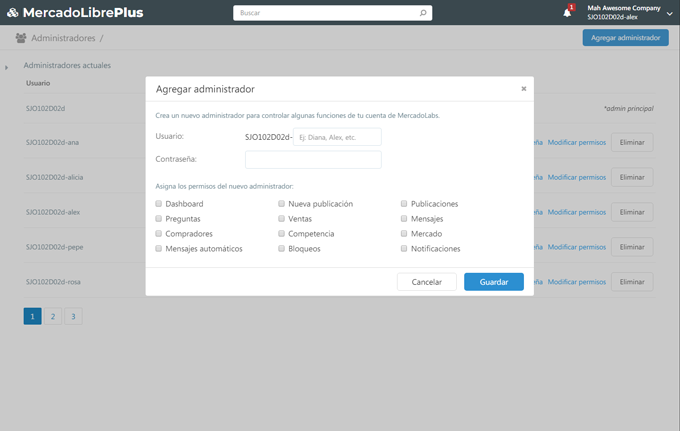Click the Administradores group icon

coord(21,38)
